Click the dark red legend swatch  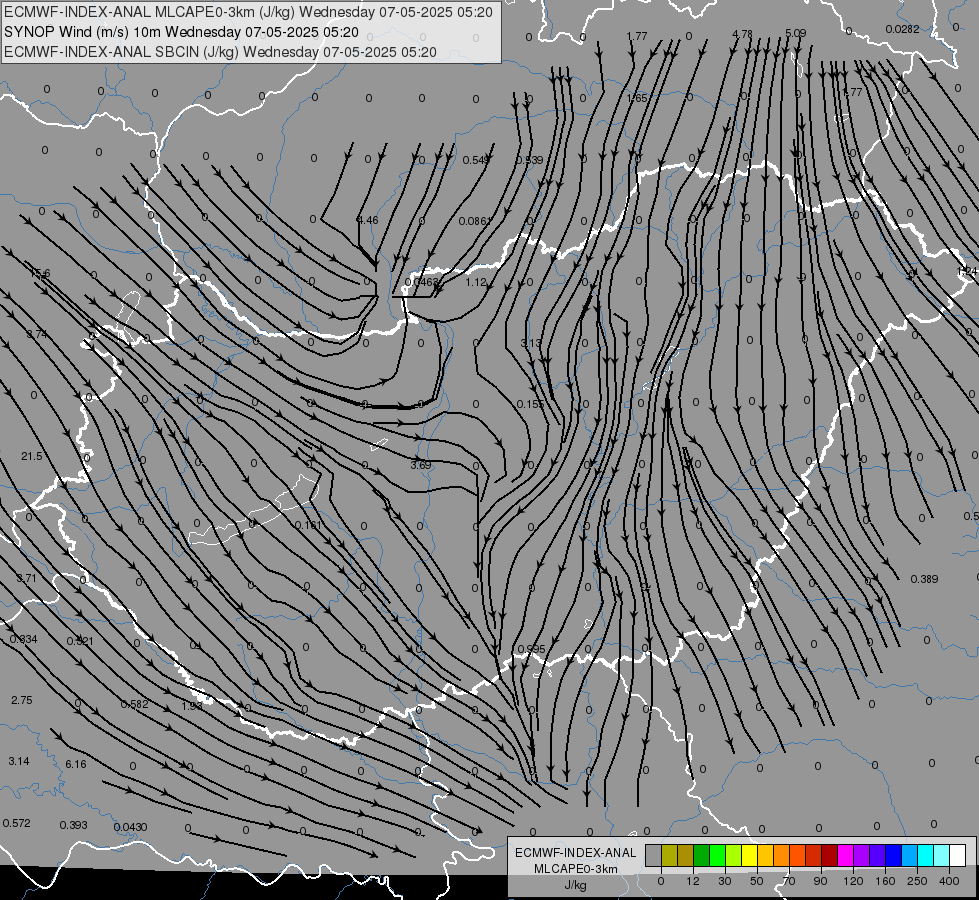(x=829, y=855)
